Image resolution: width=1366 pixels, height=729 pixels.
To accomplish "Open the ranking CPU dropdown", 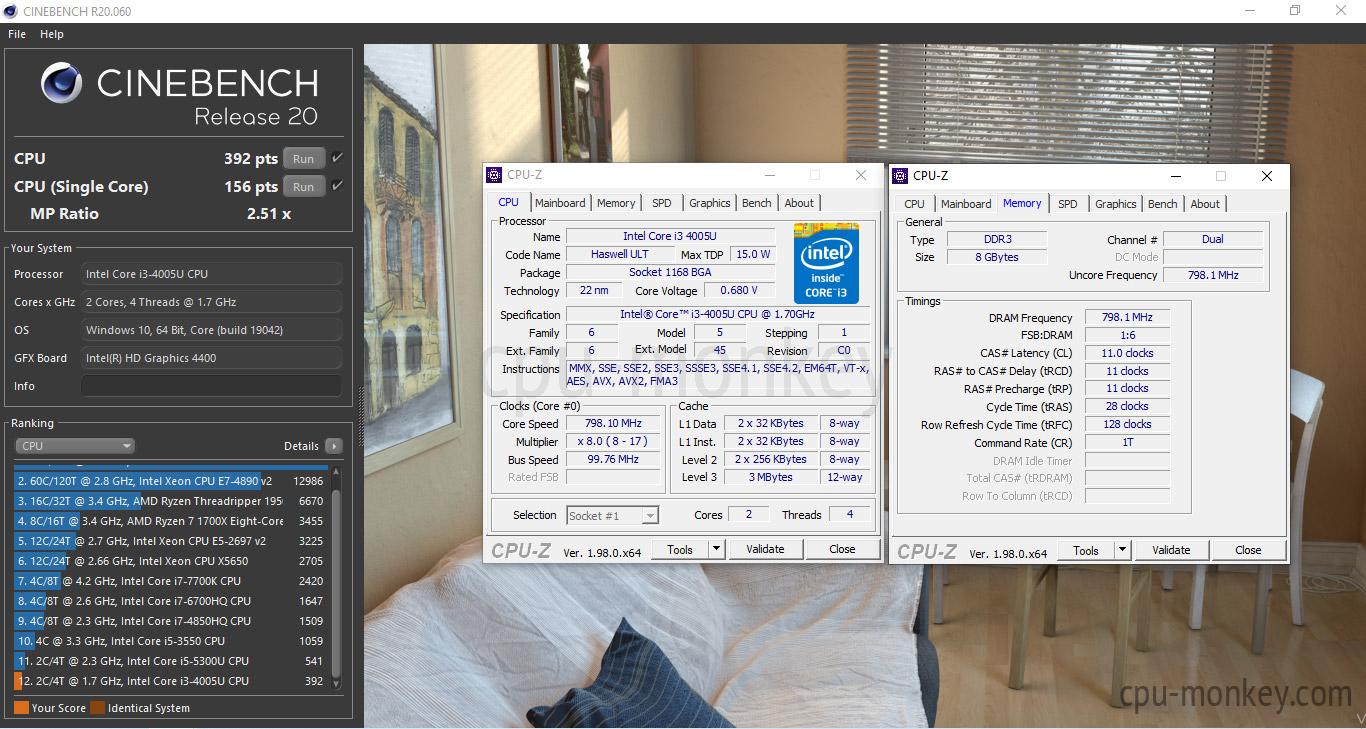I will 75,446.
